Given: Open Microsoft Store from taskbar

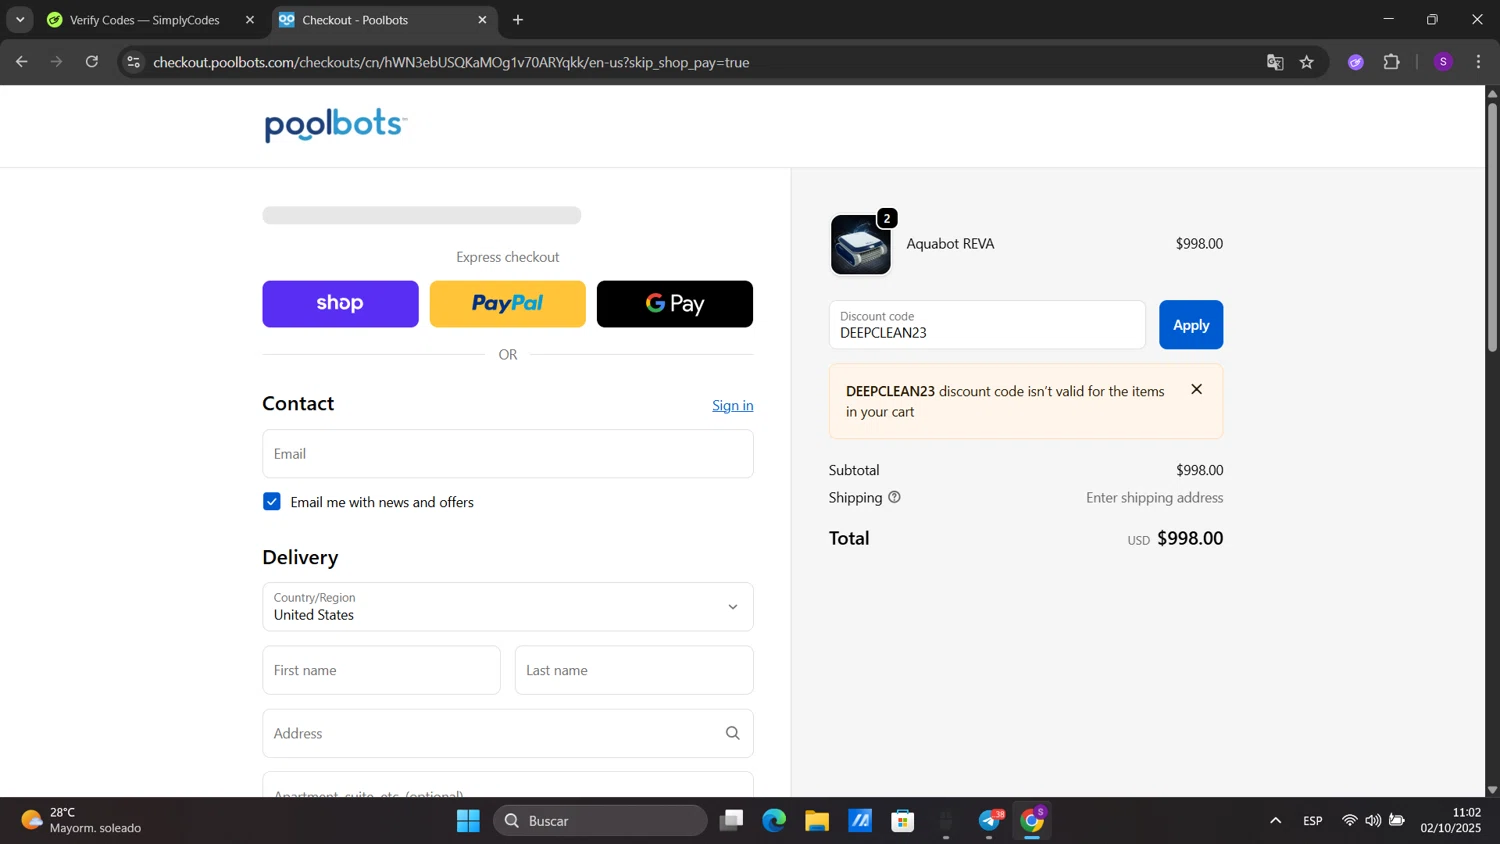Looking at the screenshot, I should coord(903,821).
